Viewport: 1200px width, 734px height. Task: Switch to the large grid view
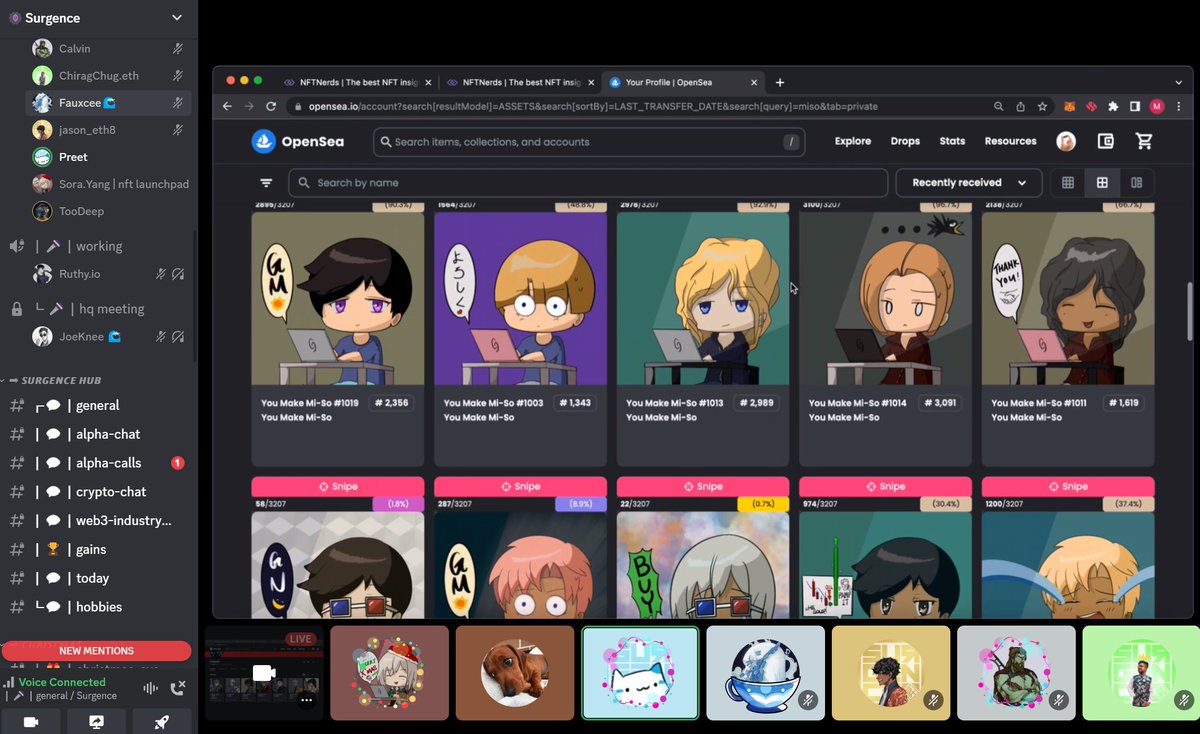pos(1102,183)
